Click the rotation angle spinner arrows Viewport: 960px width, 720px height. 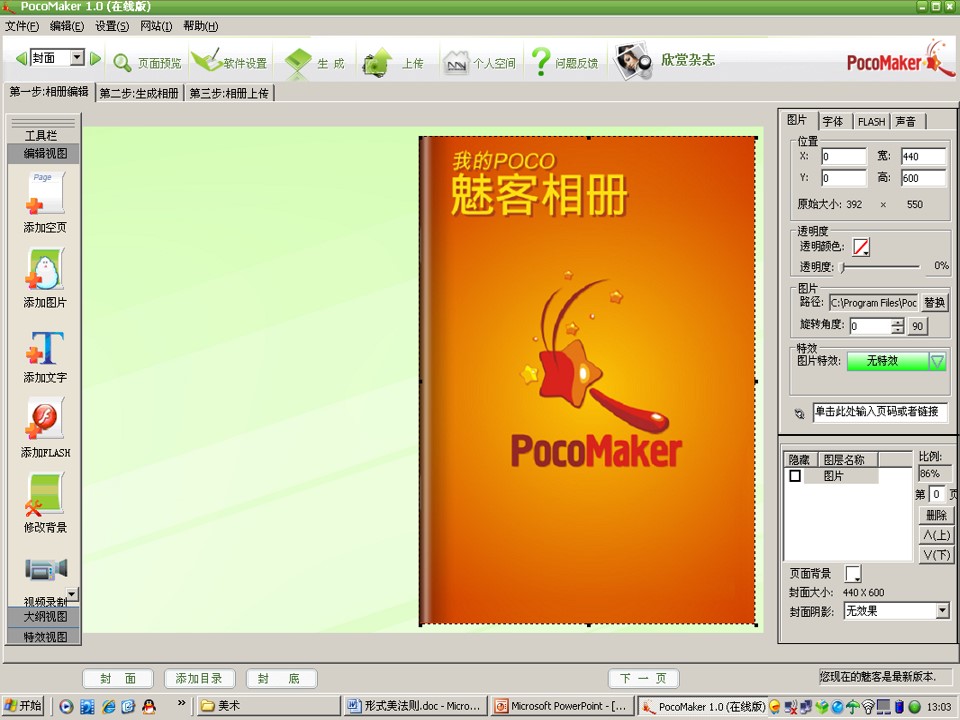(898, 326)
